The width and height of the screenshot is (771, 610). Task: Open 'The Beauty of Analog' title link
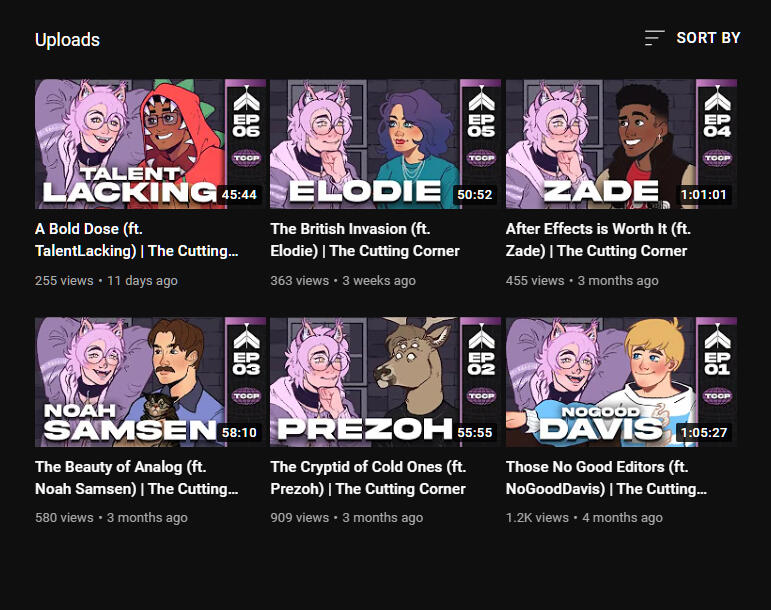click(x=137, y=478)
